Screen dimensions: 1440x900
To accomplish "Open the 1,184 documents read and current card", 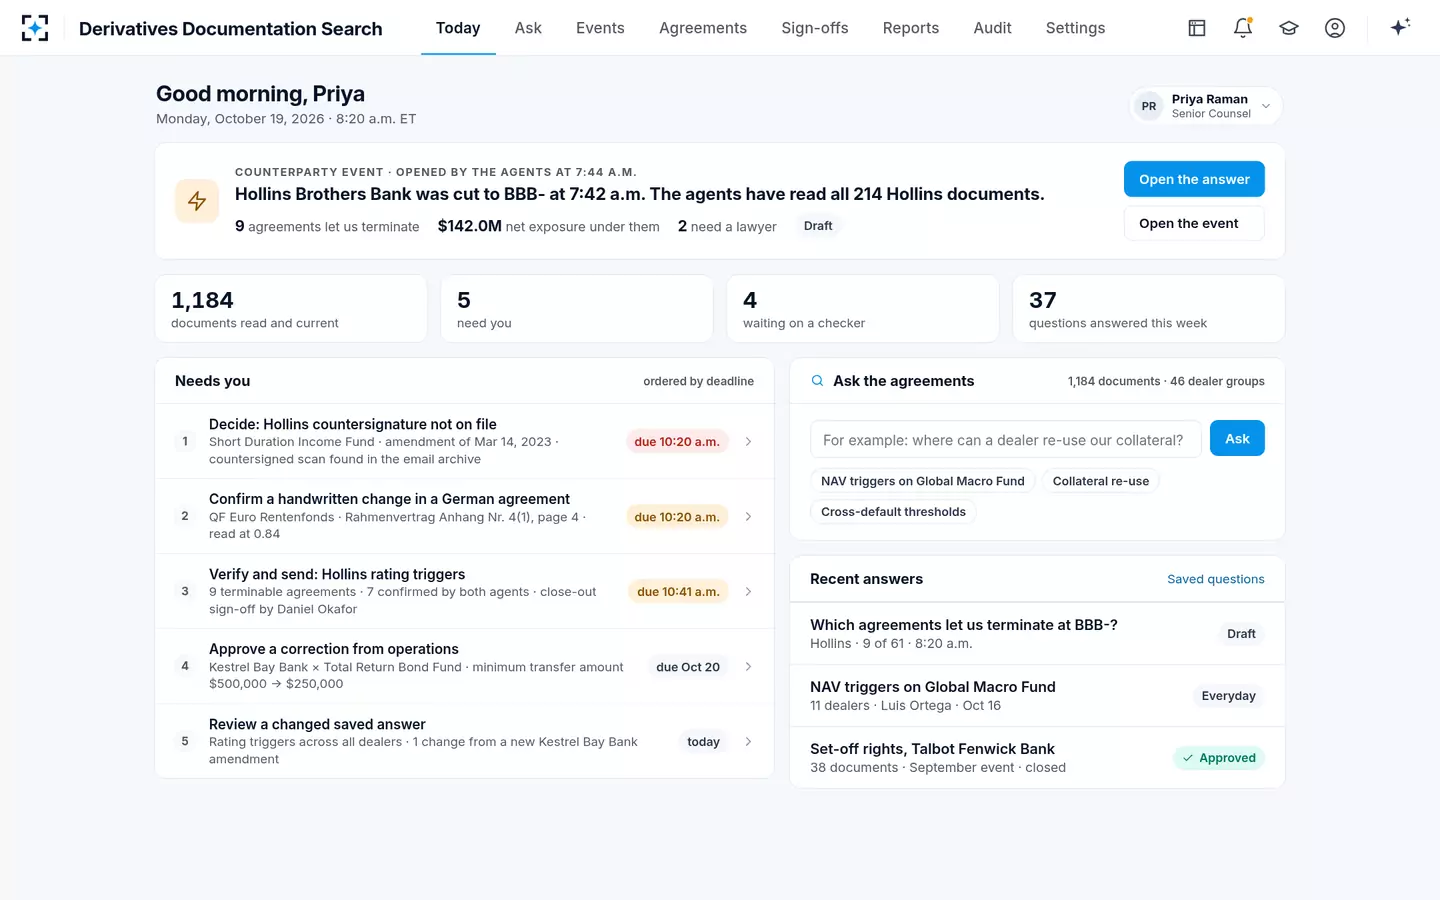I will coord(291,309).
